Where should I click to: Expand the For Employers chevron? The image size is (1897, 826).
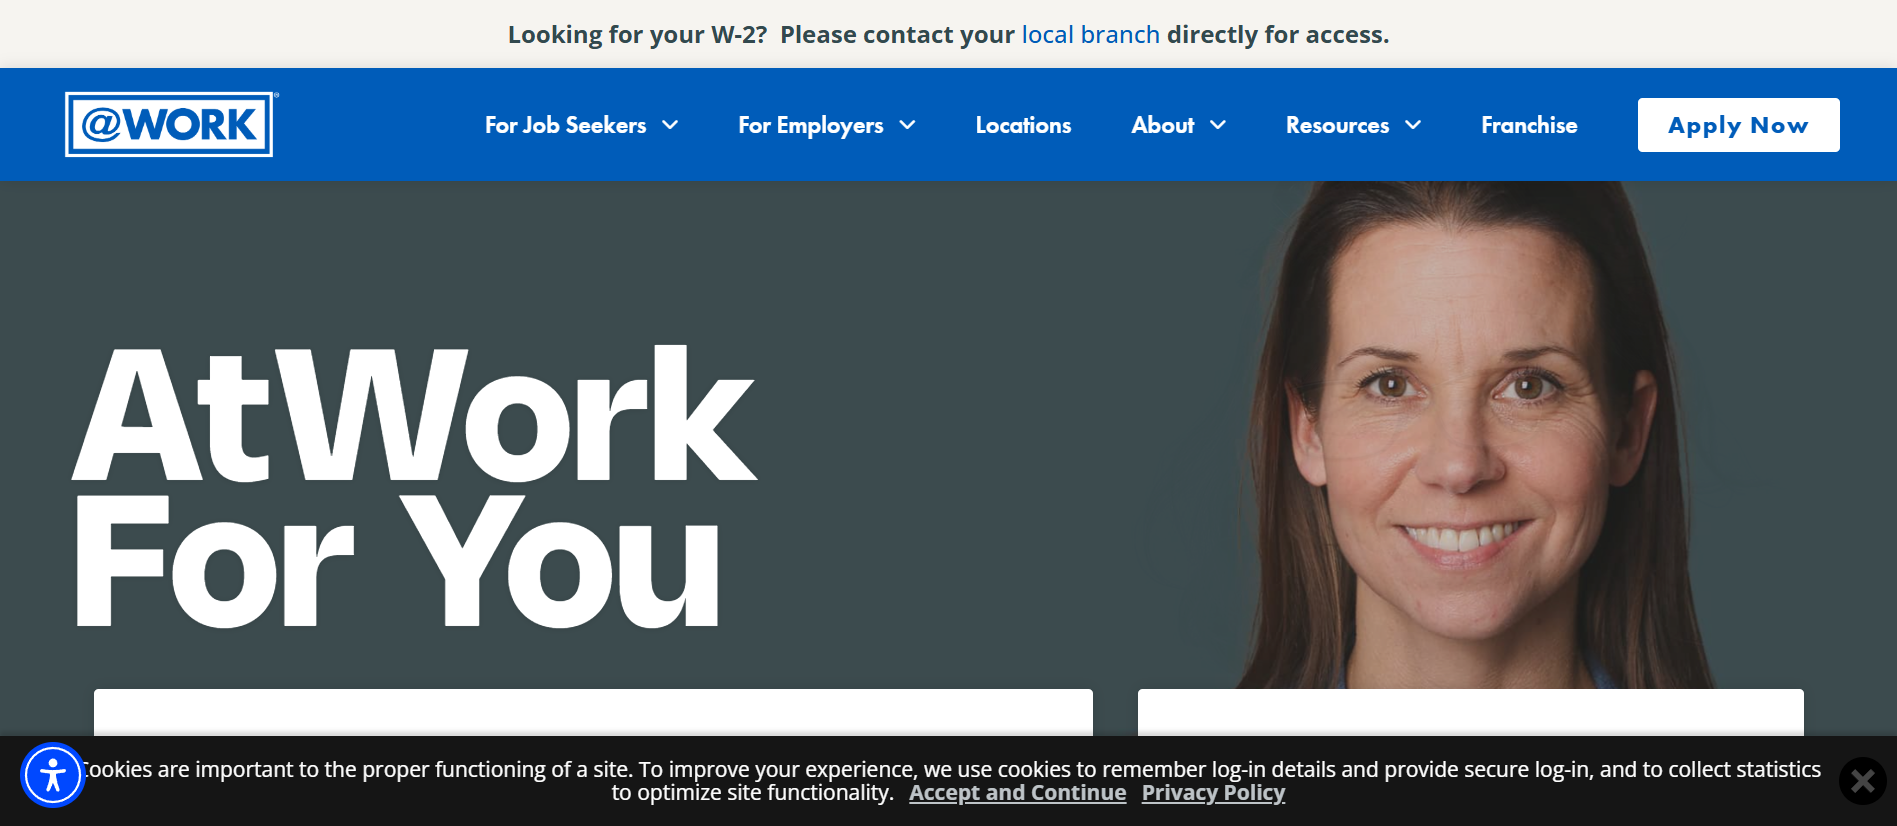(x=908, y=125)
